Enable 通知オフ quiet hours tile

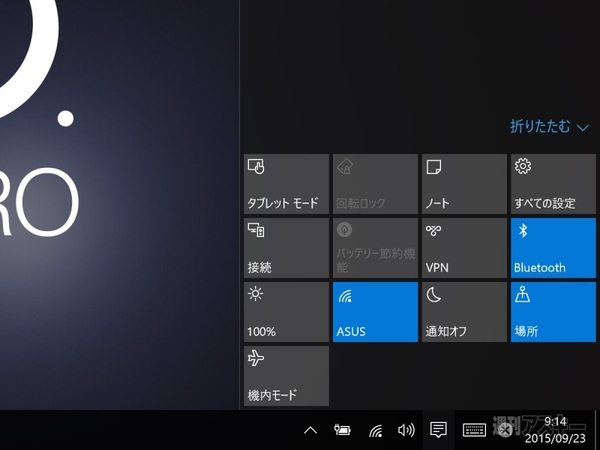464,312
